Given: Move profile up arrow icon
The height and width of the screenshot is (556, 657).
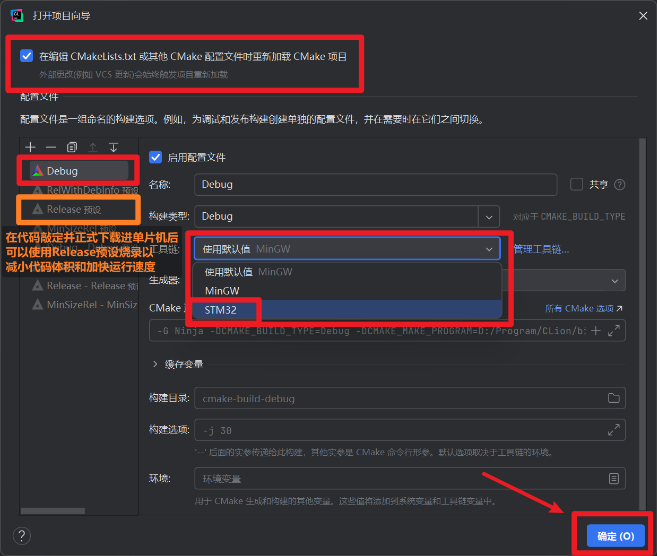Looking at the screenshot, I should 93,147.
